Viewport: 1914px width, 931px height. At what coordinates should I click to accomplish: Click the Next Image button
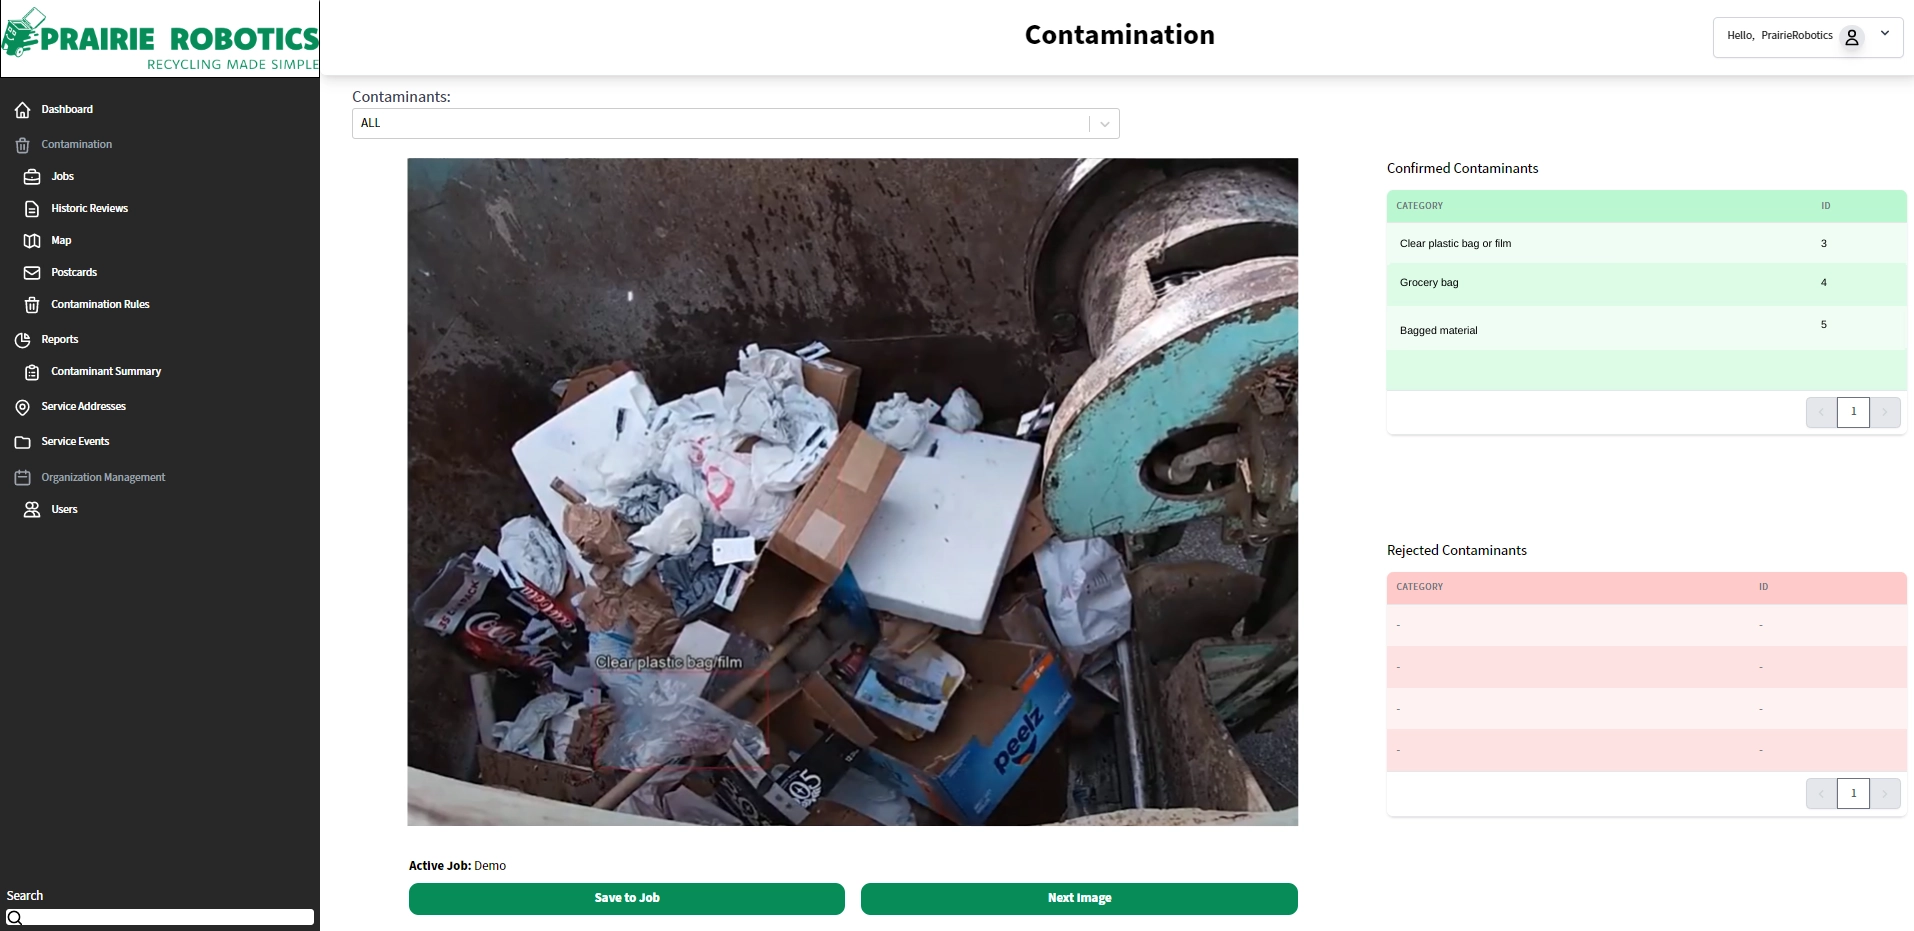click(x=1079, y=898)
